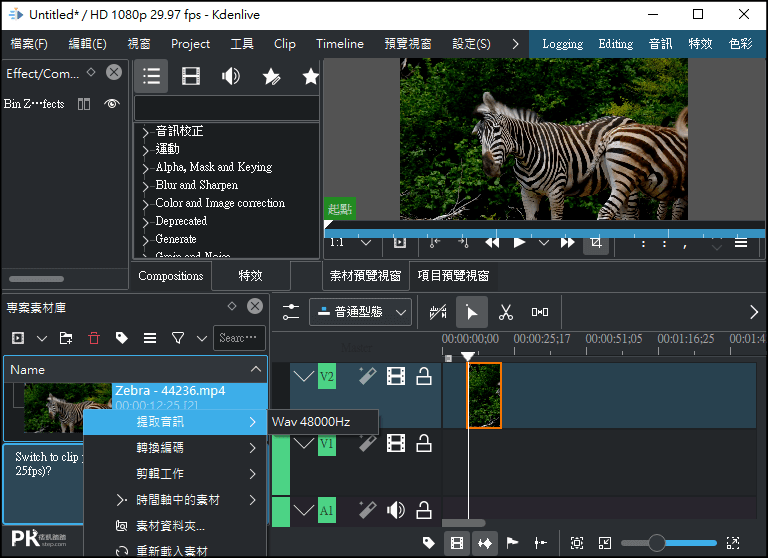Expand Alpha, Mask and Keying category
768x558 pixels.
[145, 168]
